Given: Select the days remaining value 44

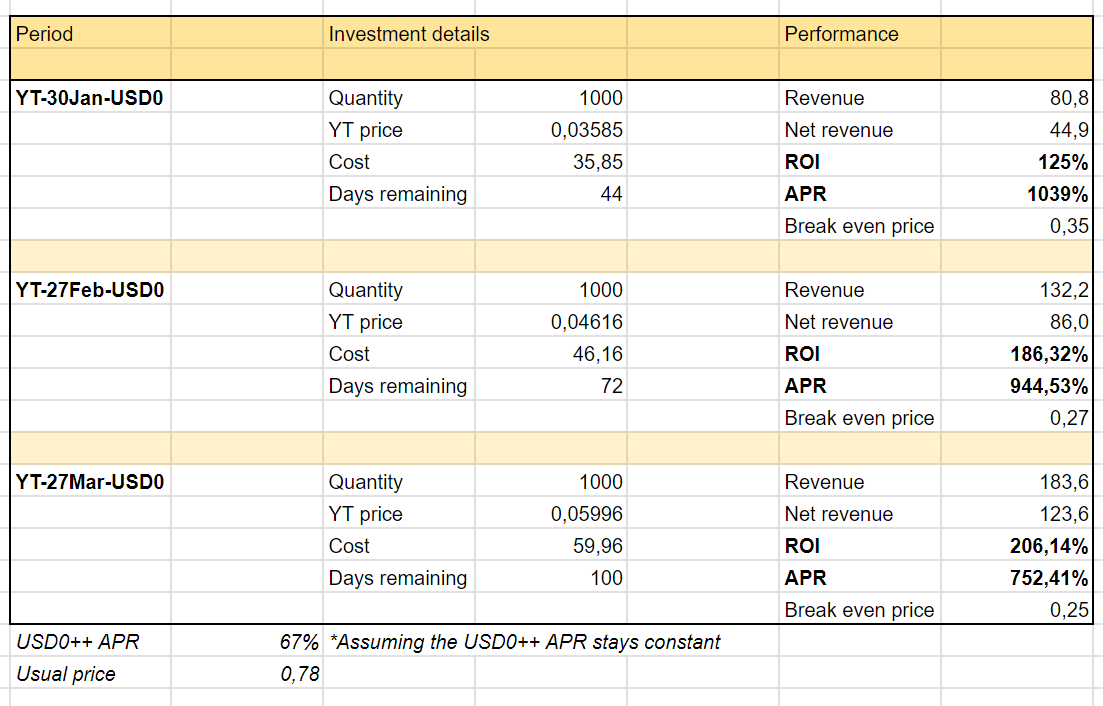Looking at the screenshot, I should [610, 194].
